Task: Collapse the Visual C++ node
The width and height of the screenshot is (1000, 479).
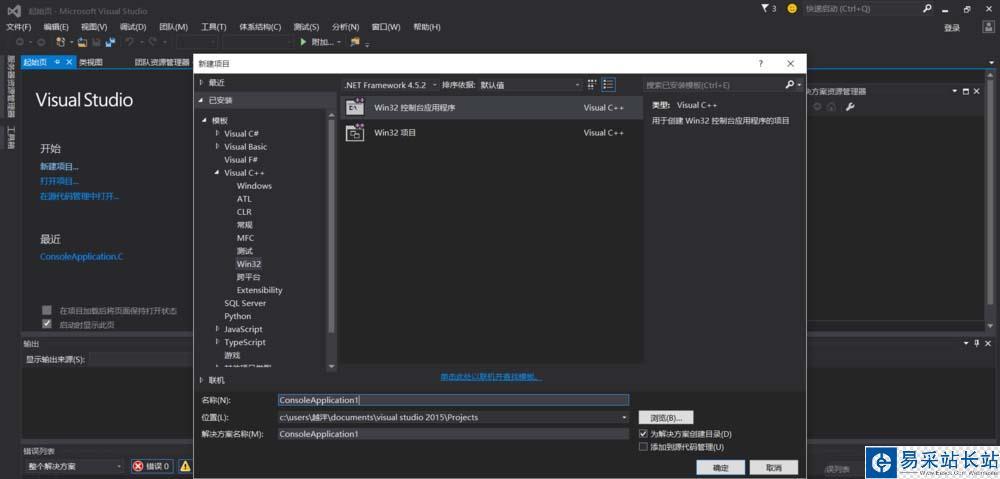Action: (x=217, y=172)
